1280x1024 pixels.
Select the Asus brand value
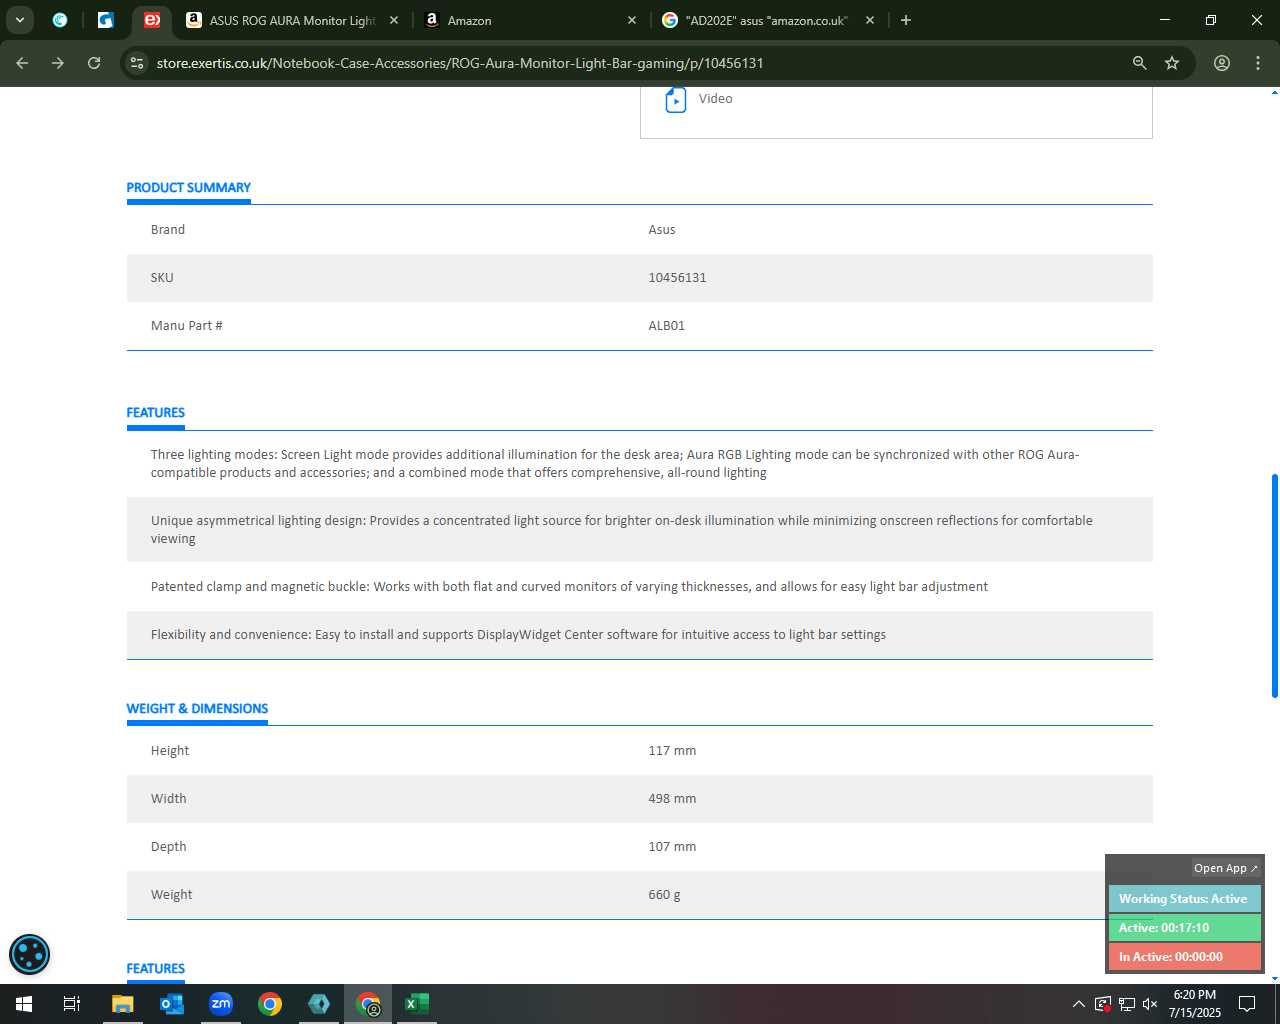pos(662,229)
